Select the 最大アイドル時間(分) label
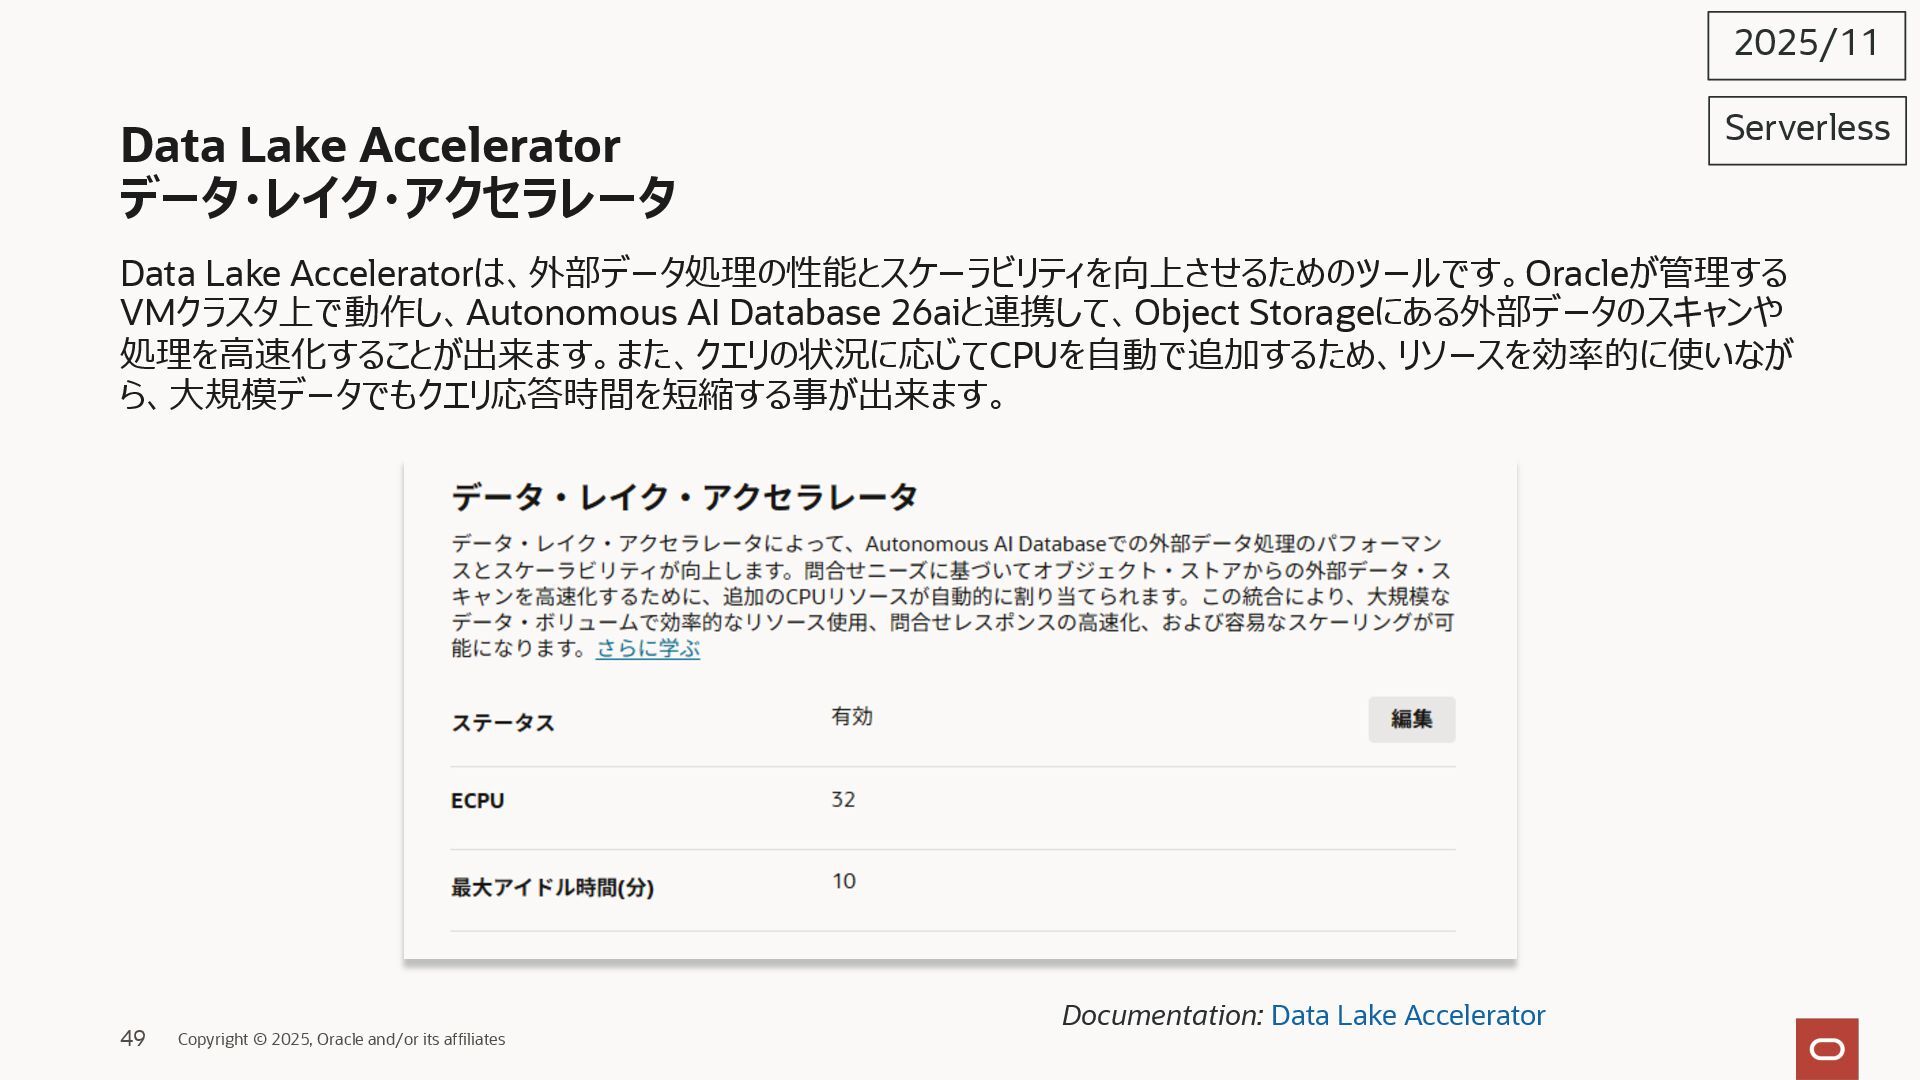Screen dimensions: 1920x1080 [x=552, y=887]
